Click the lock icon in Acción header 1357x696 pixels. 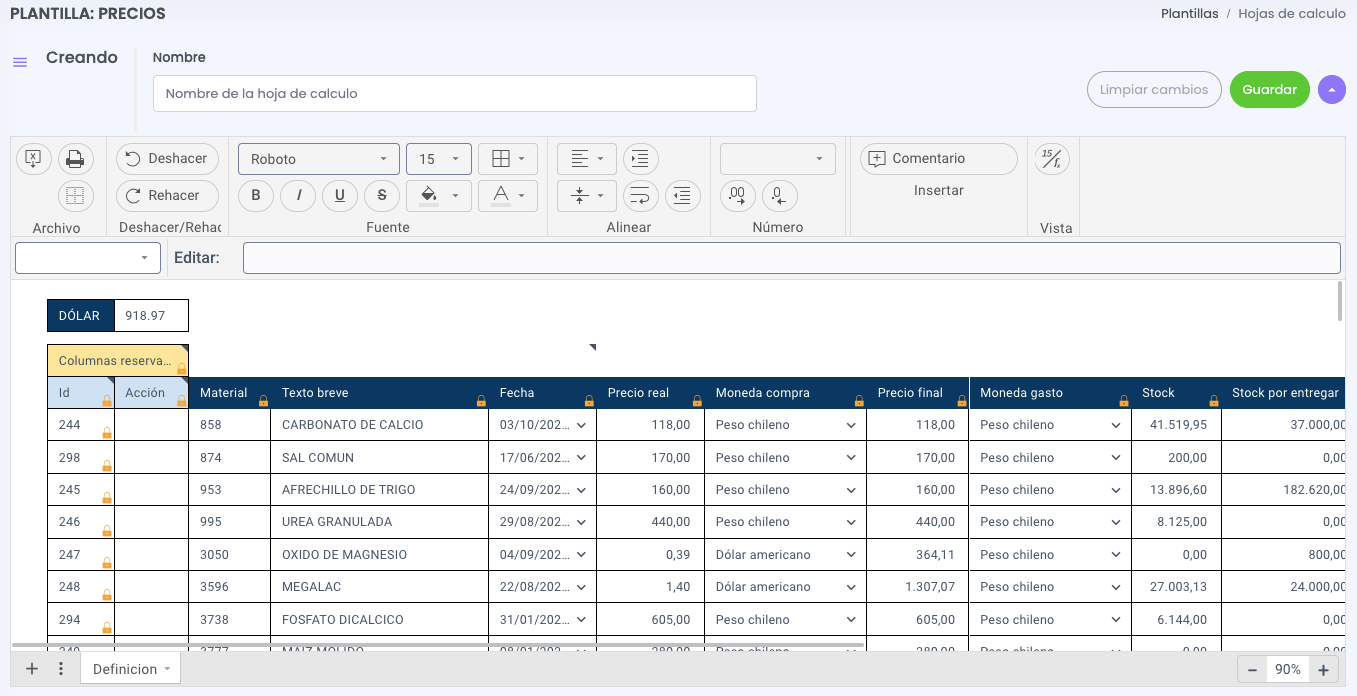181,400
